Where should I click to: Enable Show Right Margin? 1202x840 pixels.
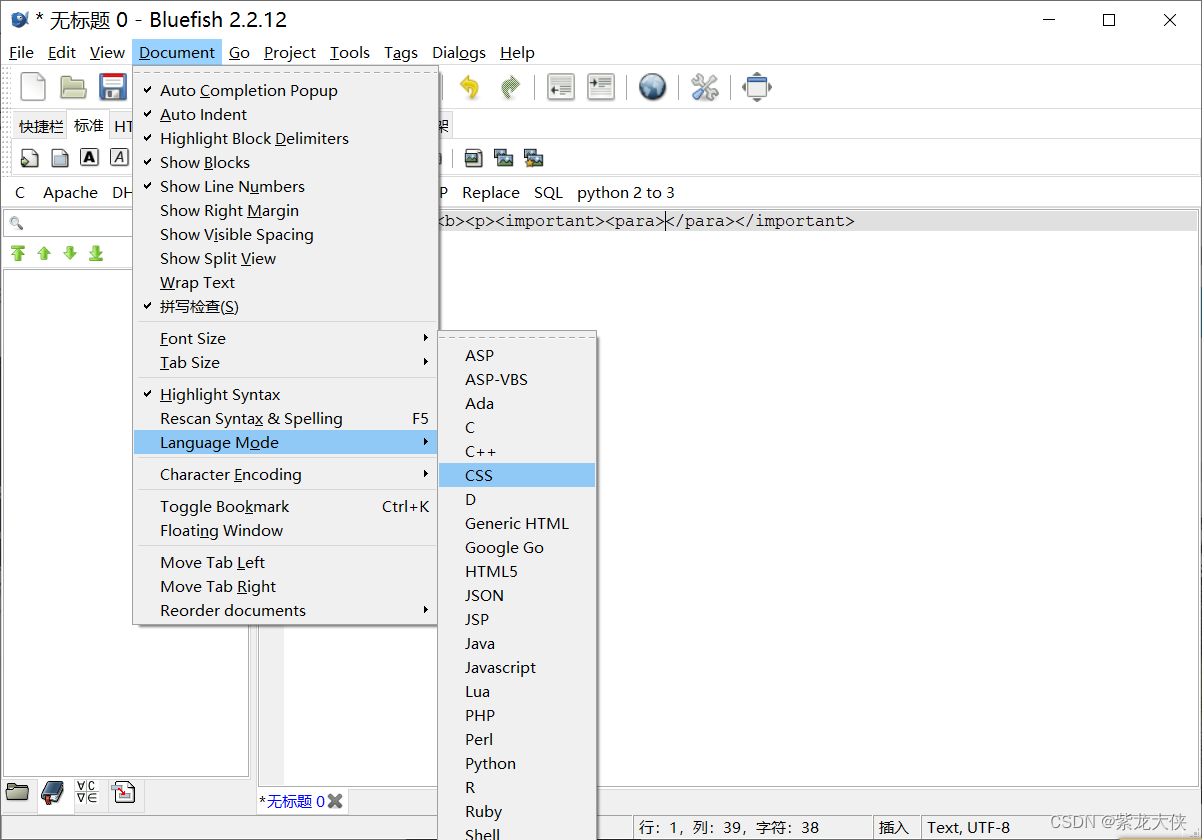(285, 210)
